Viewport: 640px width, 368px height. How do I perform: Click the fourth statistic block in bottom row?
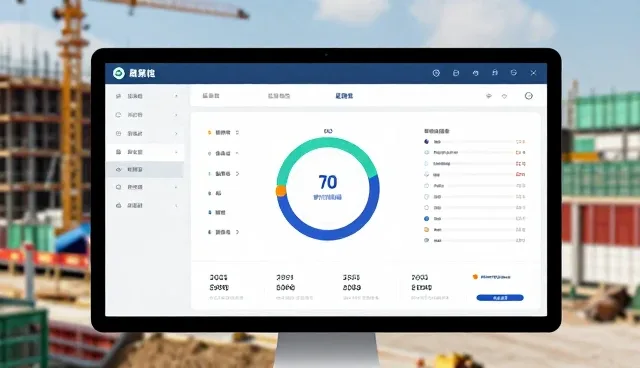[430, 288]
